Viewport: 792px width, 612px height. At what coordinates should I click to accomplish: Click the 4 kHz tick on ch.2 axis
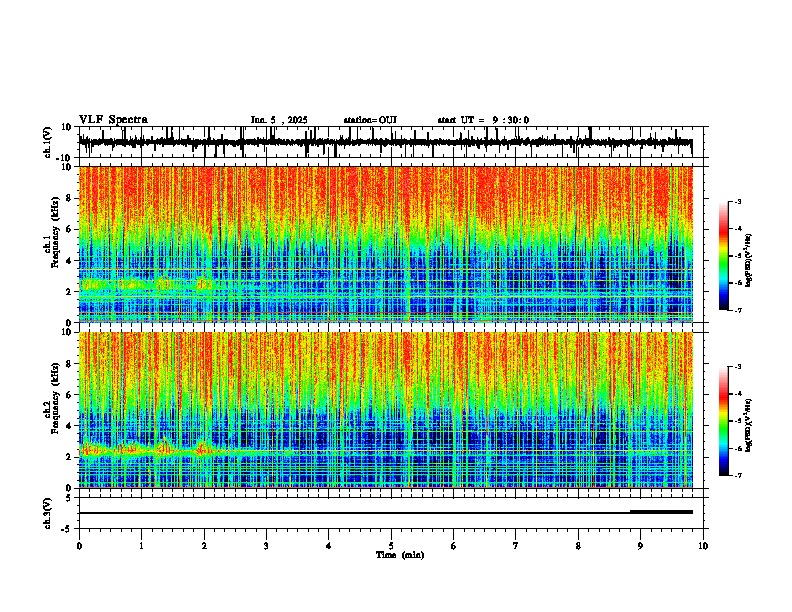[70, 426]
